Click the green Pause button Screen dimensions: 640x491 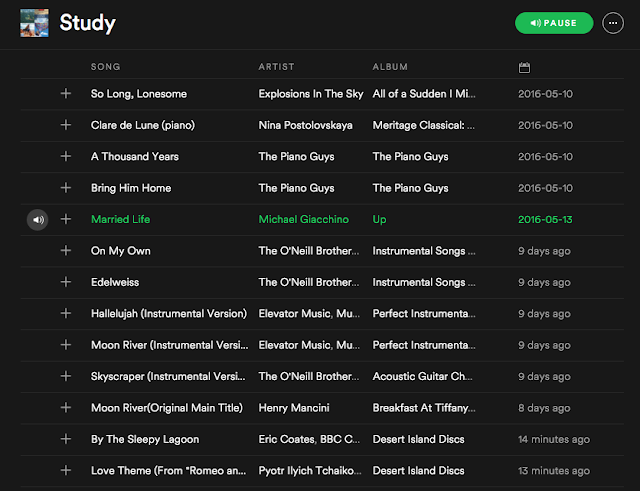(554, 23)
